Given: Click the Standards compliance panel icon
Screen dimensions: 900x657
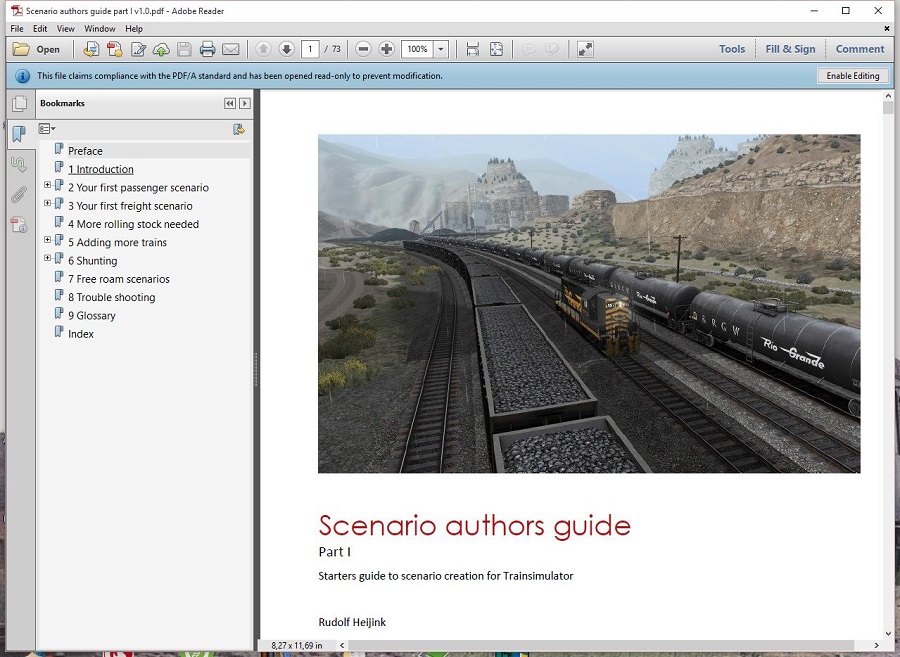Looking at the screenshot, I should coord(19,225).
